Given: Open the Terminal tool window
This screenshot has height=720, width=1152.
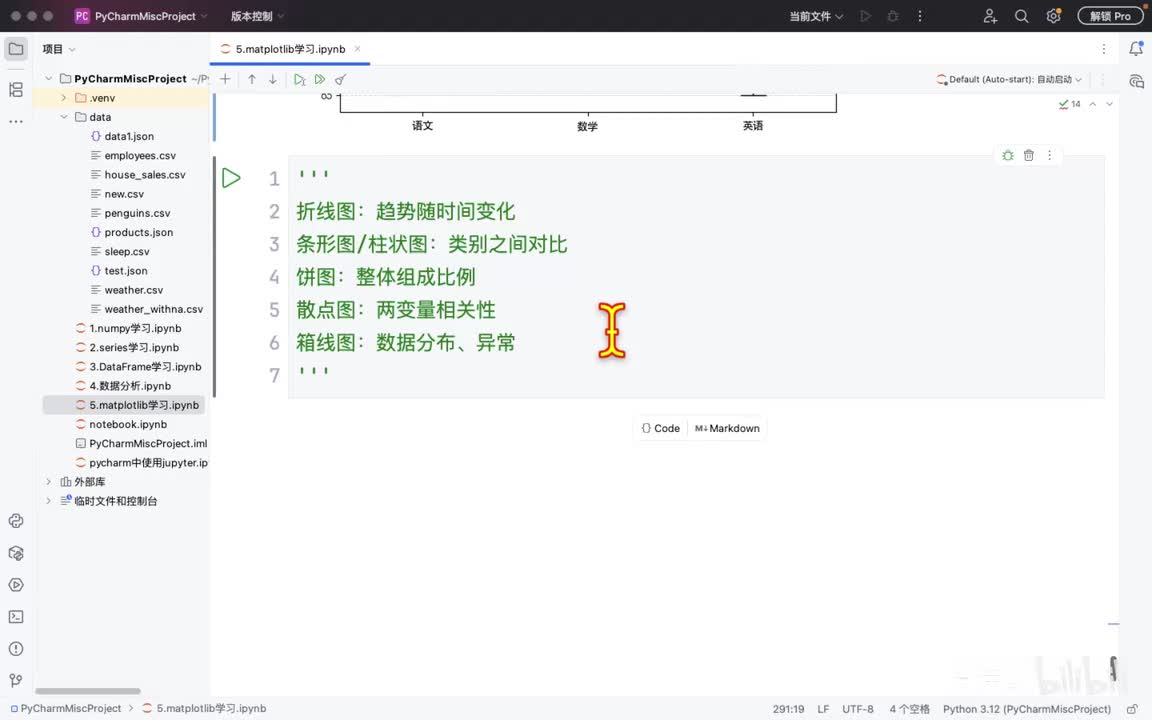Looking at the screenshot, I should 16,617.
